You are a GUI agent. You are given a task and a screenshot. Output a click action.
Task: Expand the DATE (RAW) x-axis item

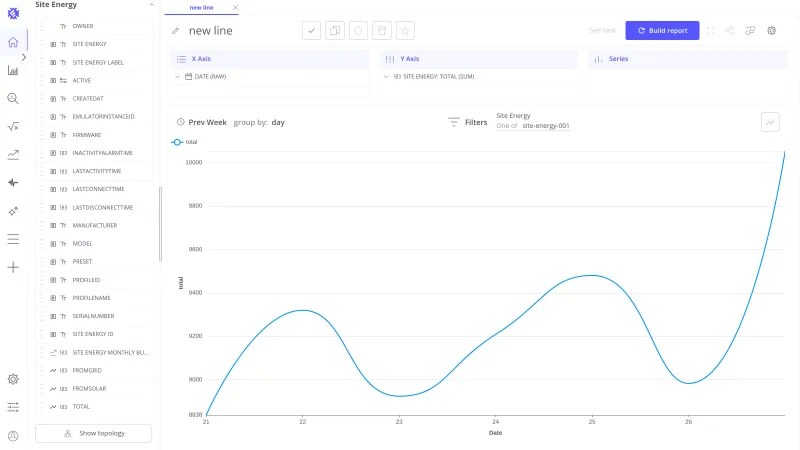(178, 77)
